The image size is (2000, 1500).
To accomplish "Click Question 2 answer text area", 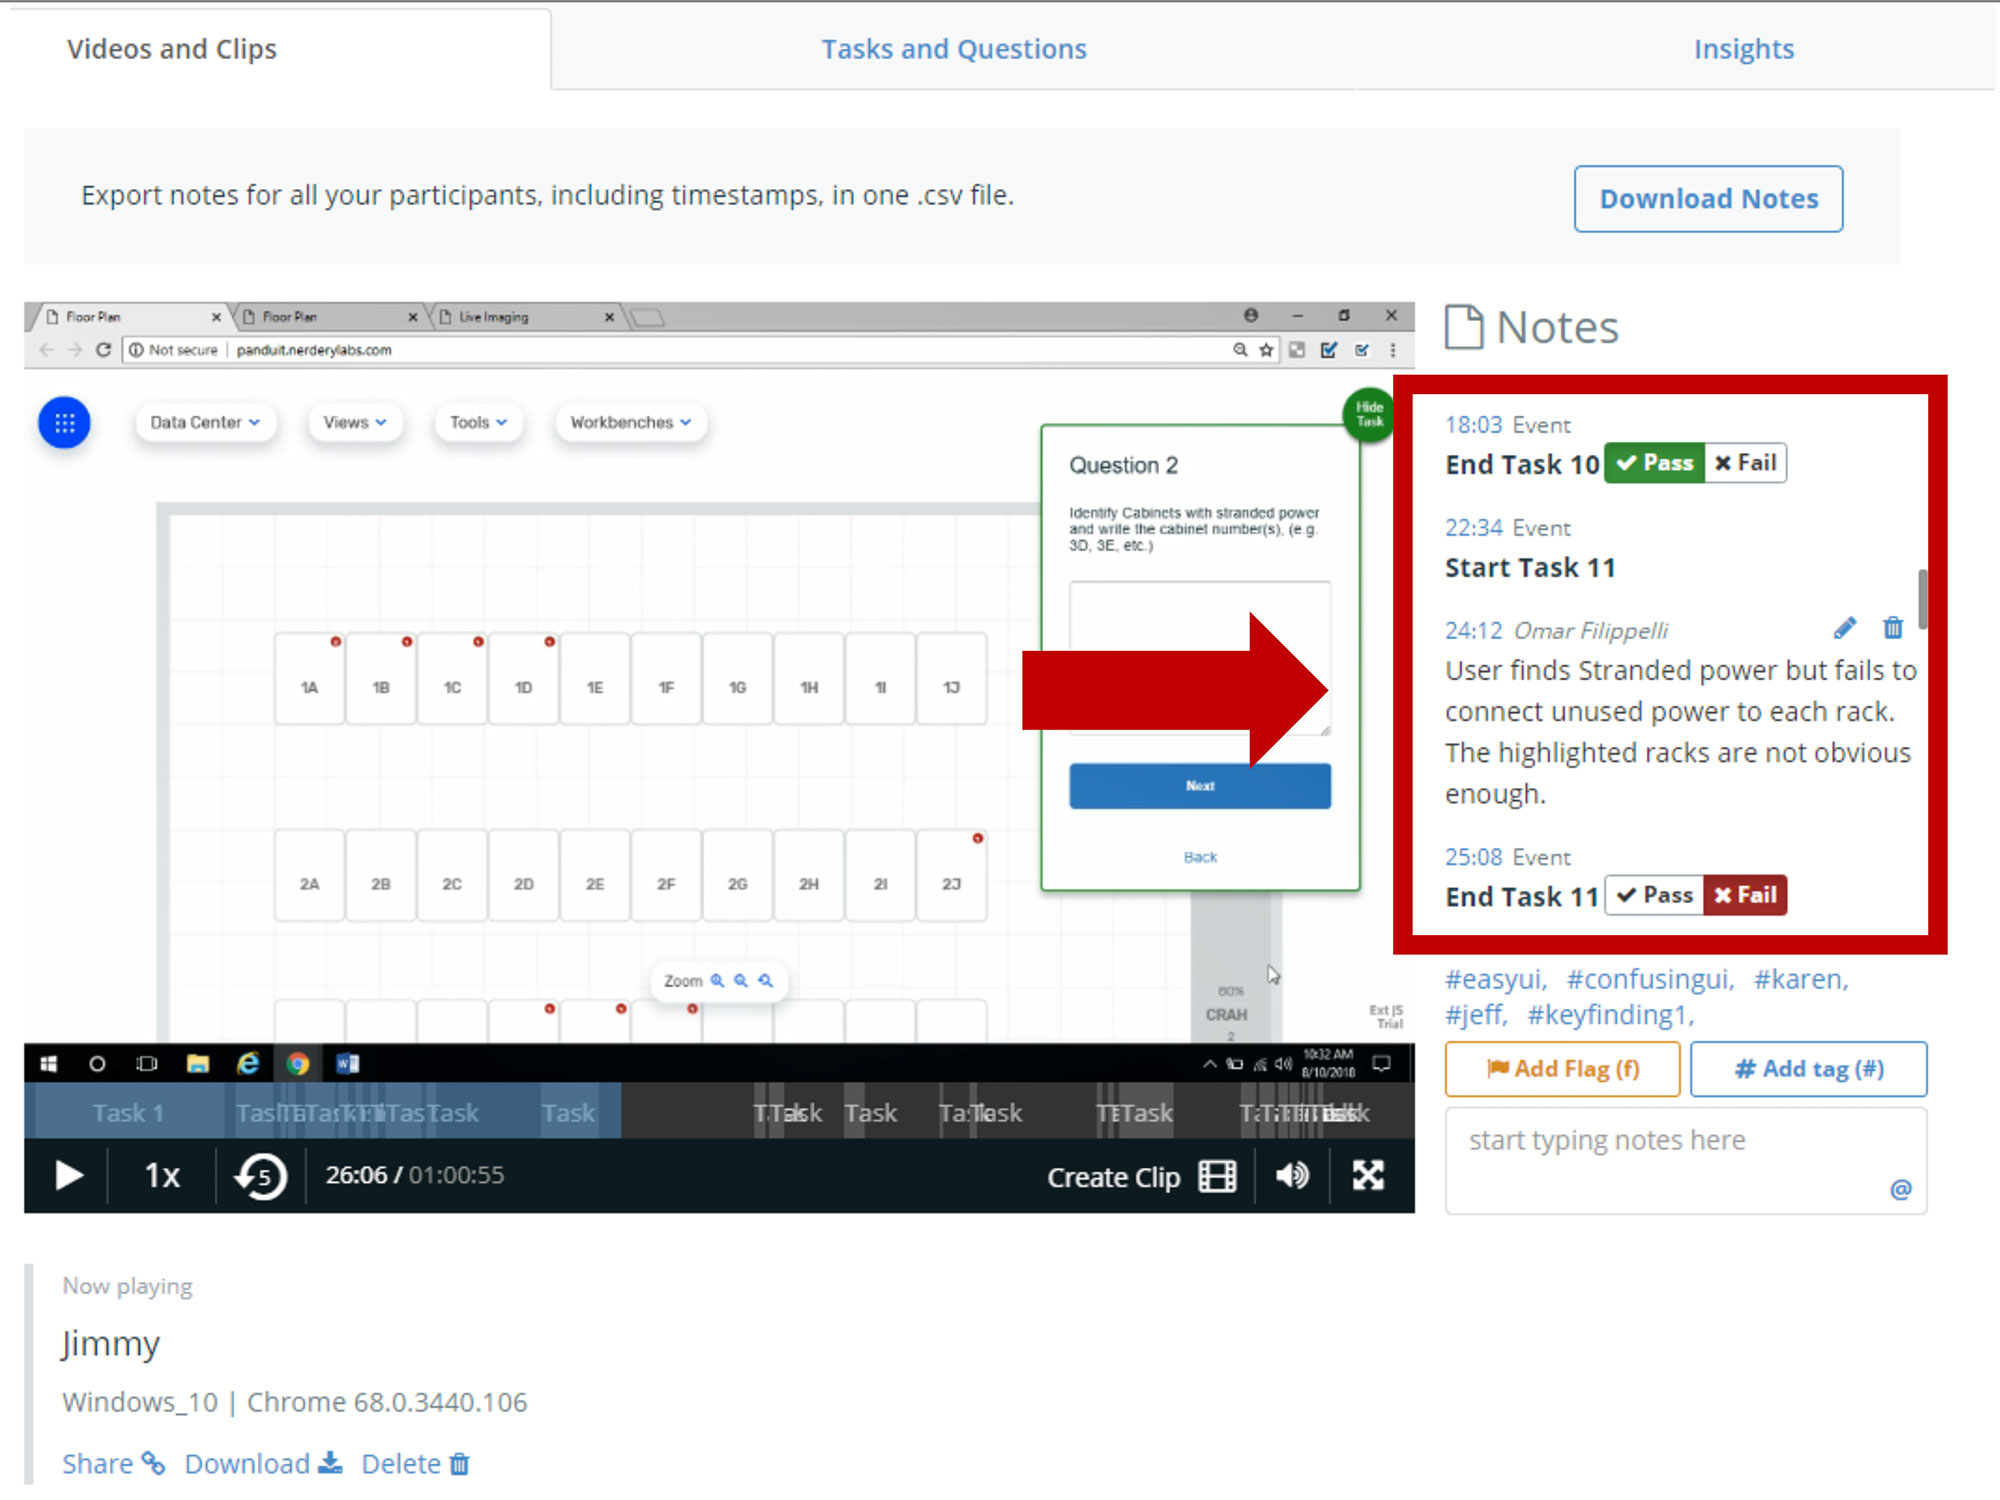I will click(x=1200, y=658).
